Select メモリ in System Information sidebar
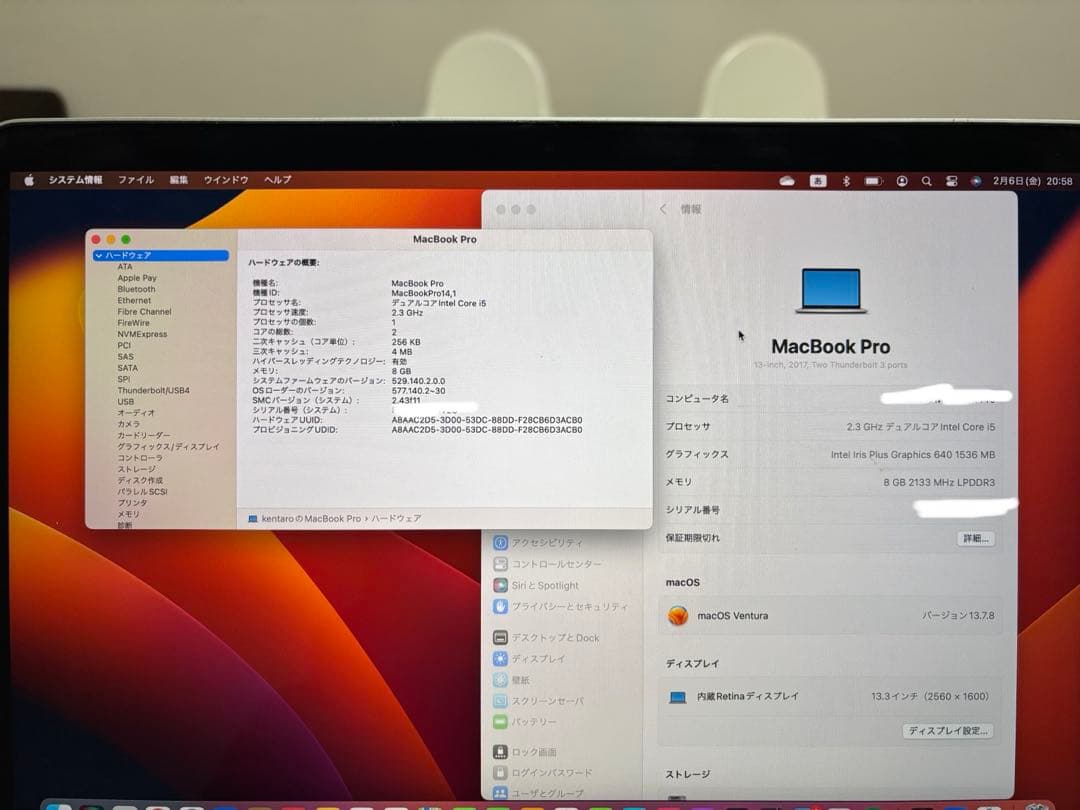The image size is (1080, 810). pos(128,514)
